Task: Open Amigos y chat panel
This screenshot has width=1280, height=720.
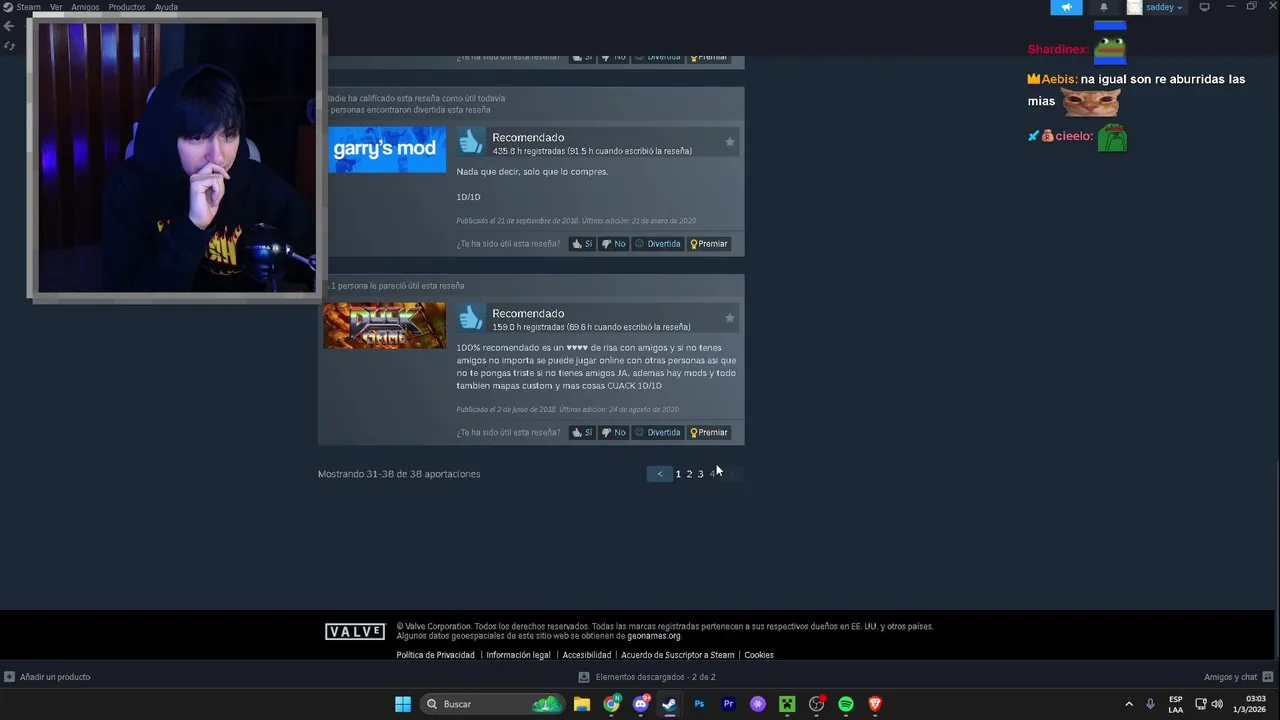Action: tap(1238, 677)
